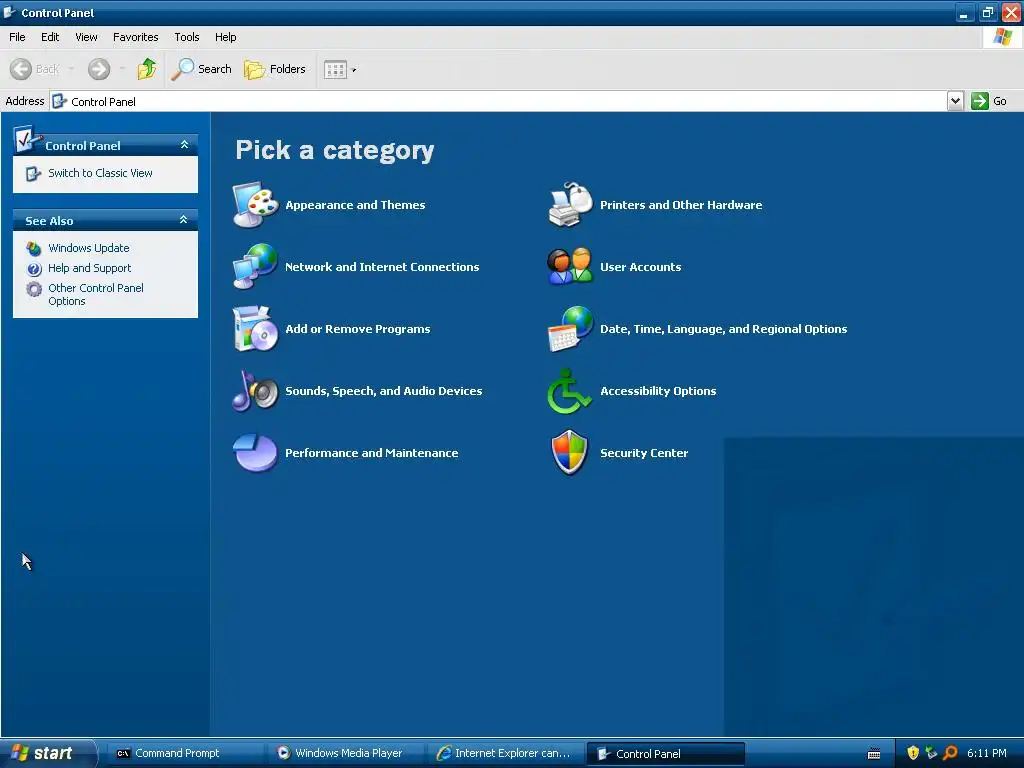Collapse the See Also sidebar section
This screenshot has width=1024, height=768.
184,219
